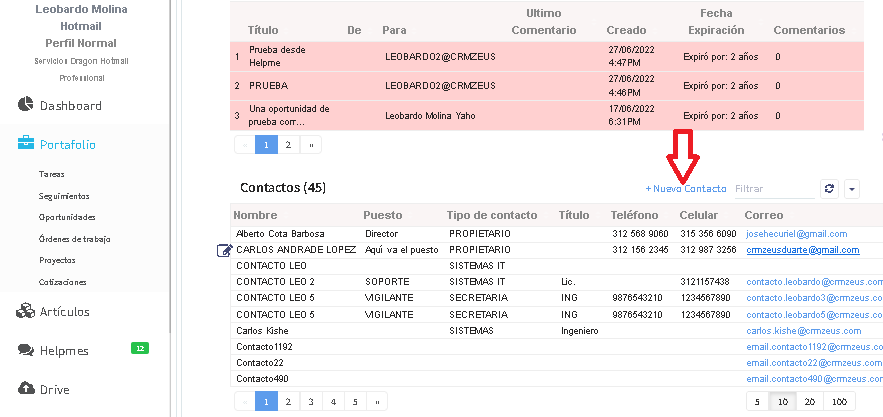
Task: Open the Tareas submenu item
Action: click(52, 174)
